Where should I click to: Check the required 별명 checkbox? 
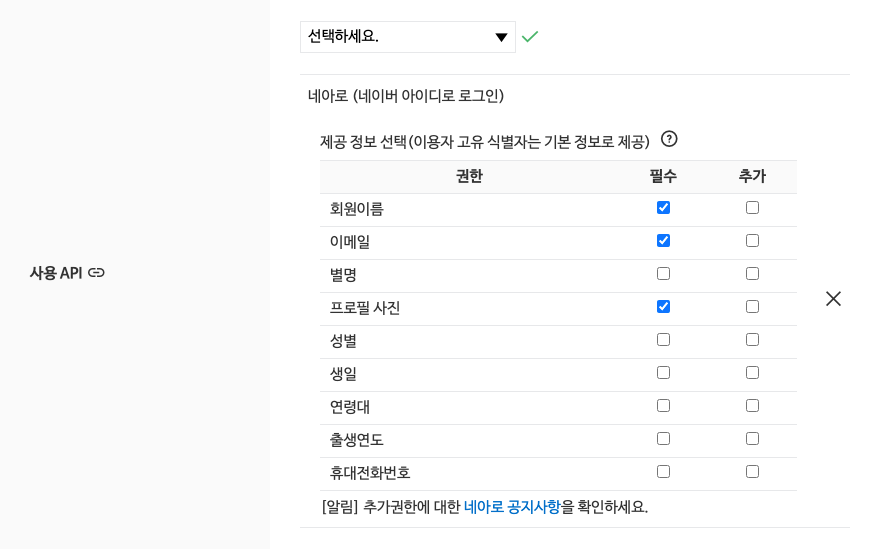[x=663, y=273]
